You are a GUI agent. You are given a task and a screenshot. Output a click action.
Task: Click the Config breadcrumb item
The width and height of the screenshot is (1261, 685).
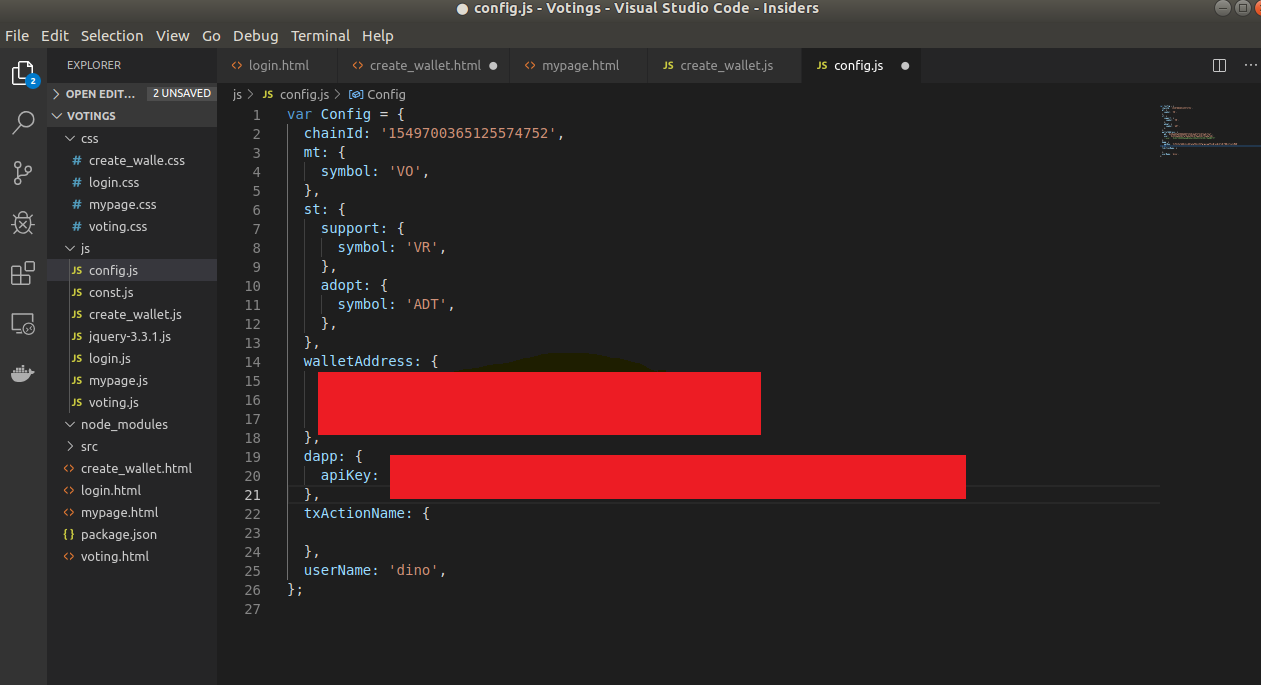click(x=386, y=94)
